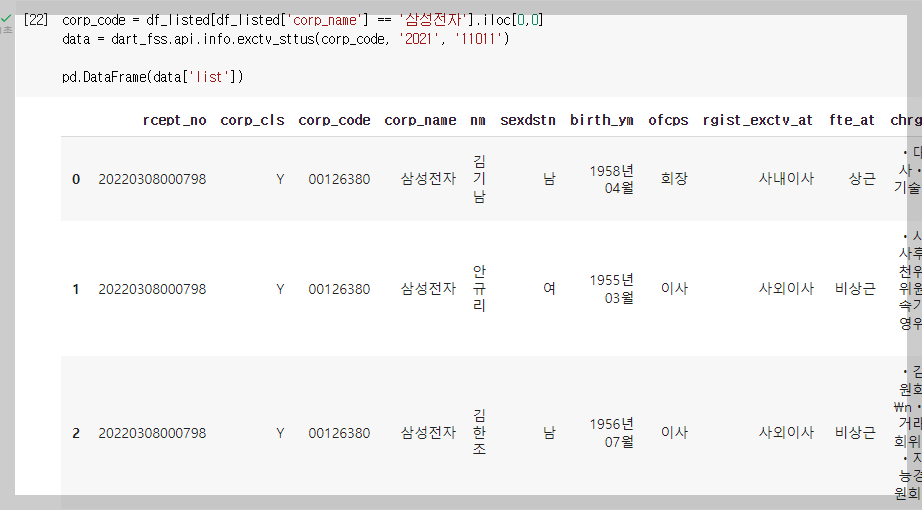
Task: Click the birth_ym column header
Action: pyautogui.click(x=602, y=121)
